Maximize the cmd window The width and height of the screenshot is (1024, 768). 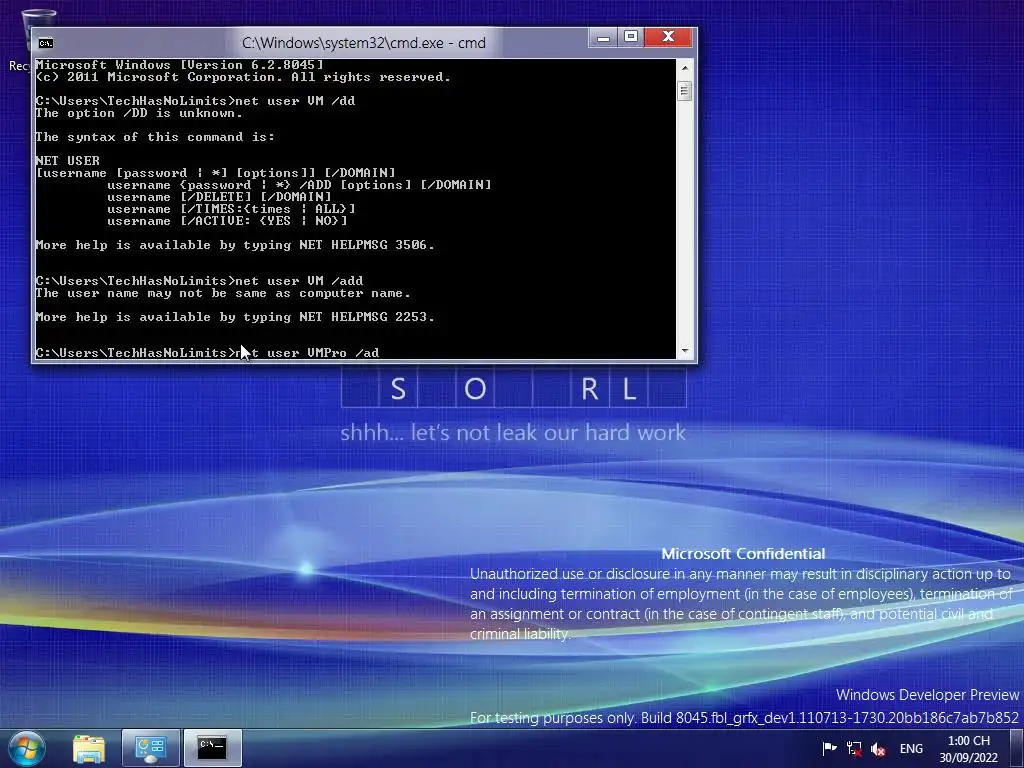coord(631,38)
